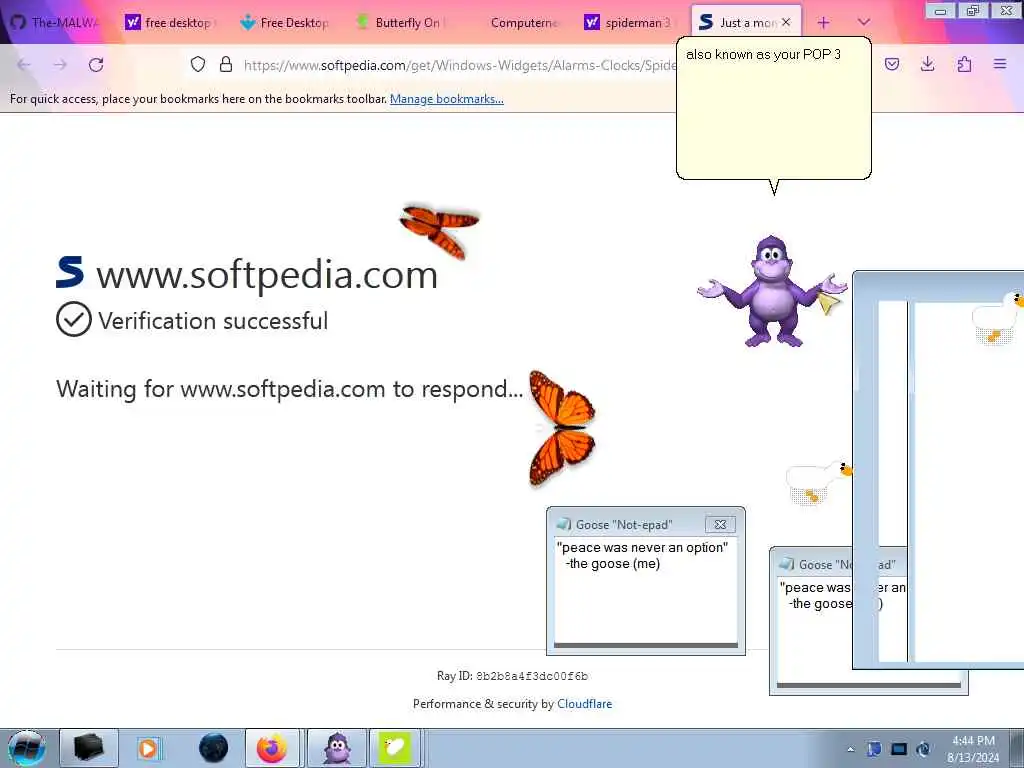
Task: Click the goose walking near the notepads
Action: pos(819,482)
